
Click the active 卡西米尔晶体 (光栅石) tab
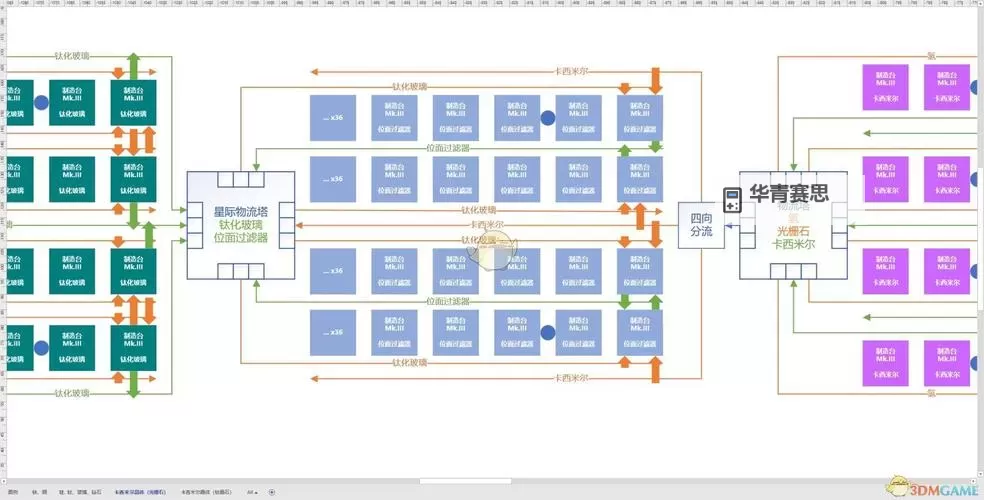click(x=139, y=492)
